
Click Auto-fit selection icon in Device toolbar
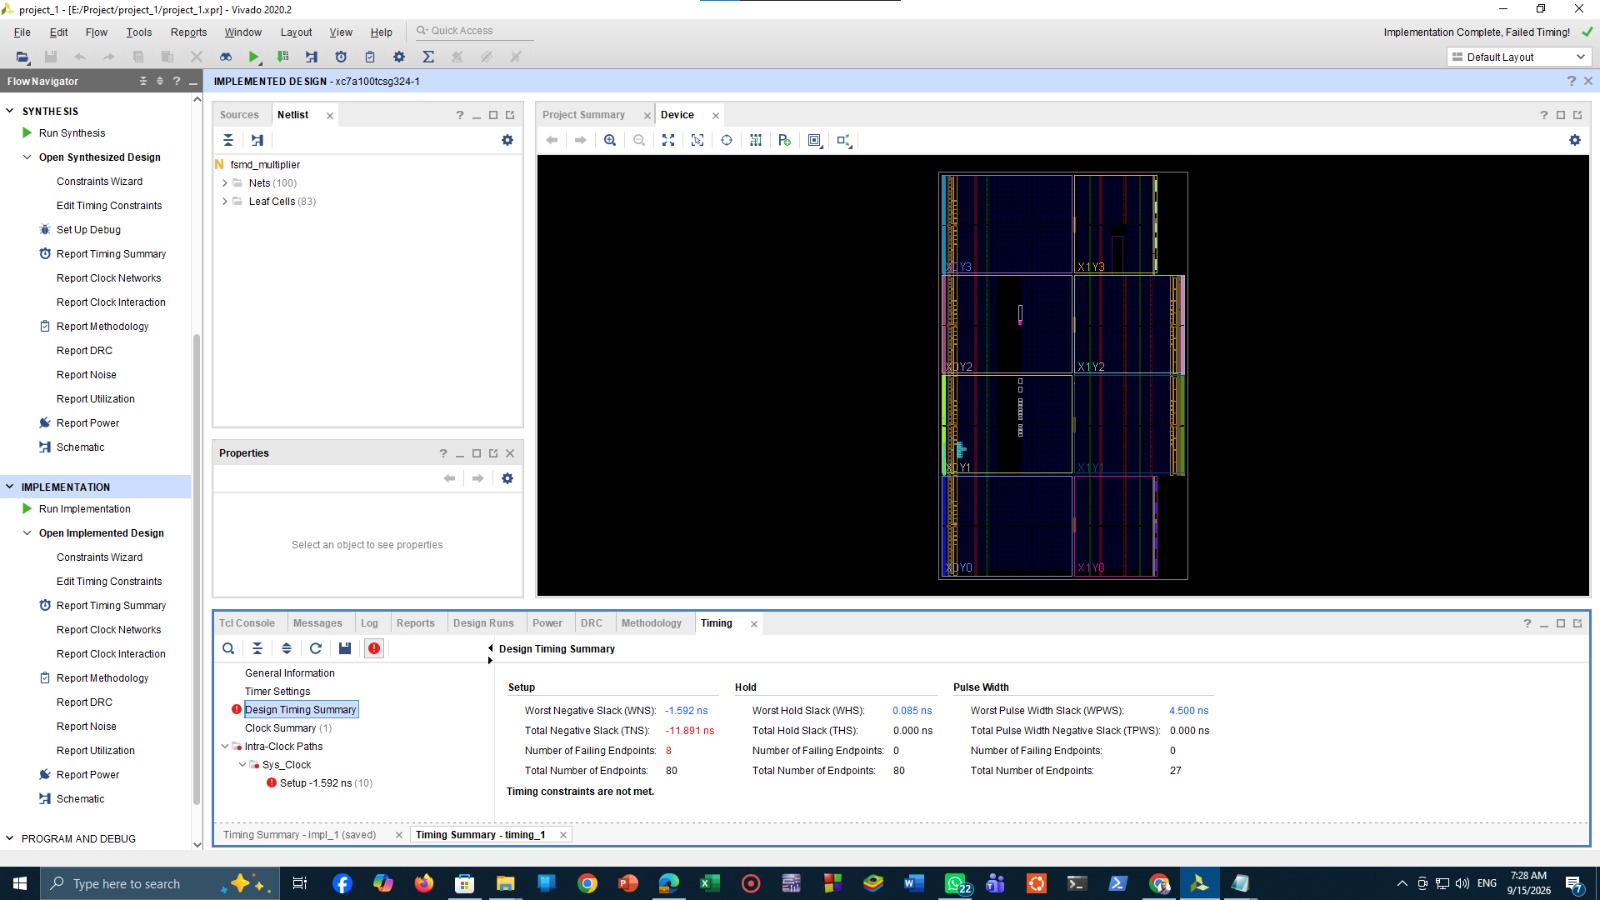[697, 140]
